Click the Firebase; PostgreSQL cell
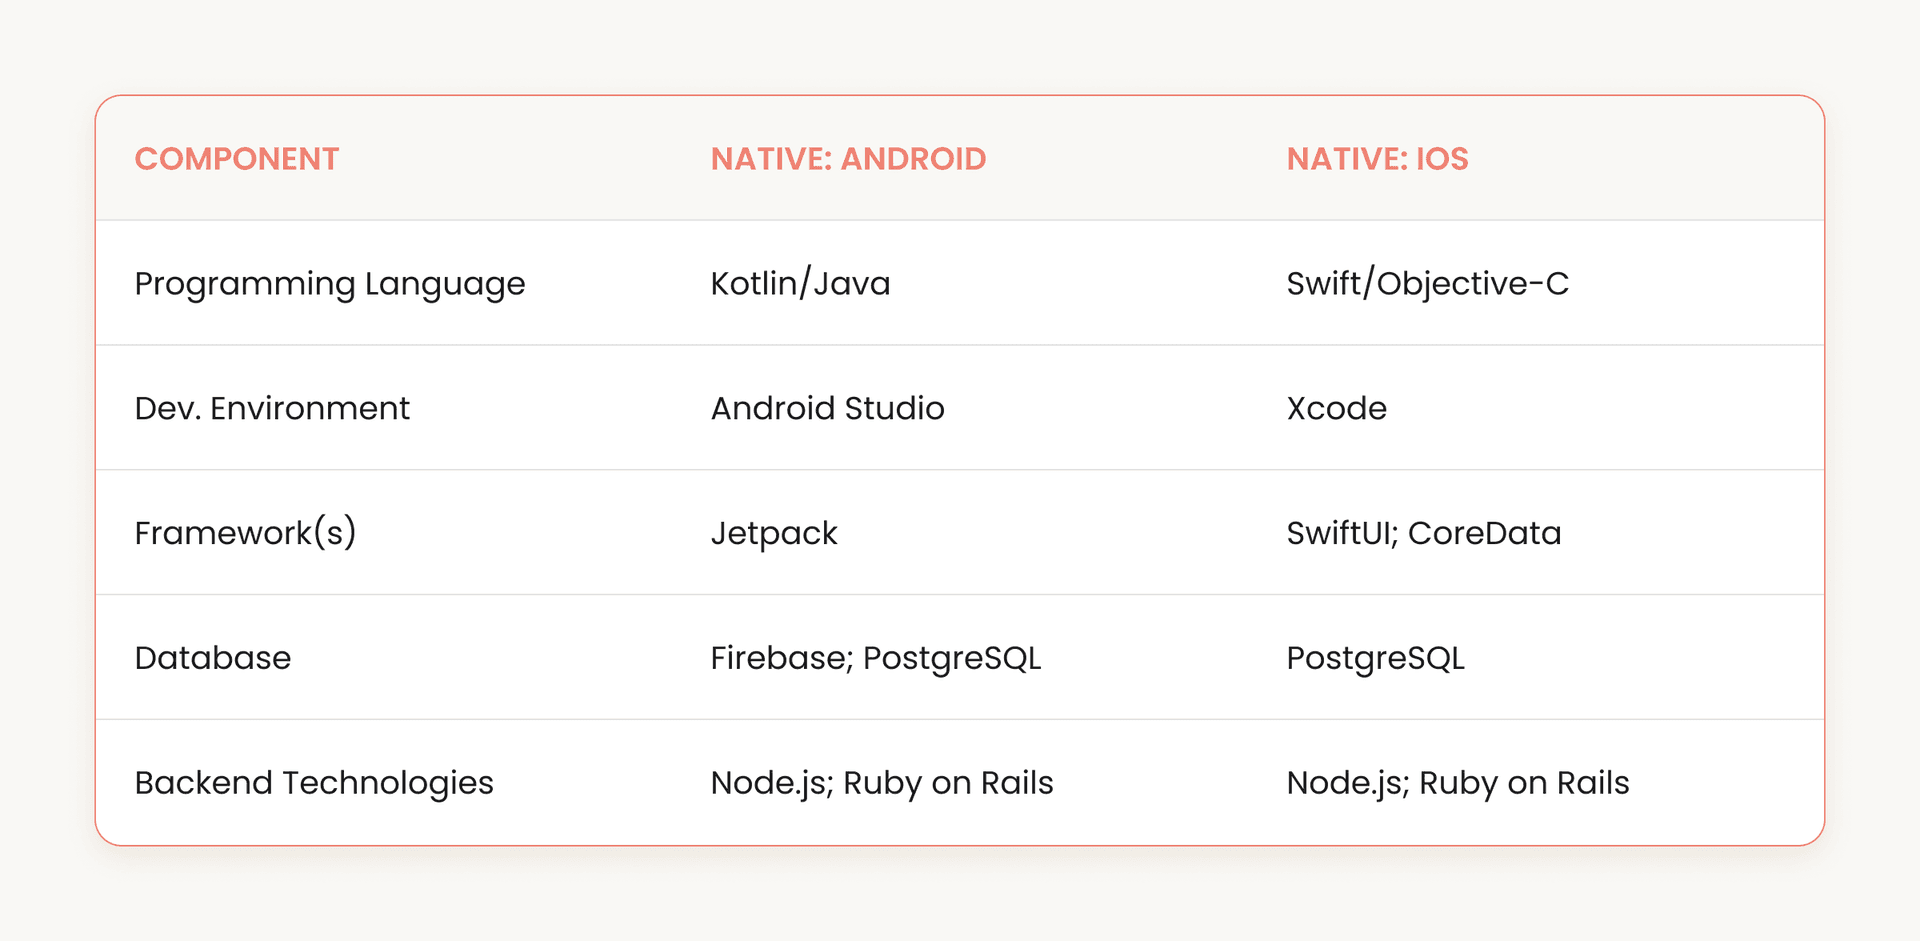 coord(876,657)
